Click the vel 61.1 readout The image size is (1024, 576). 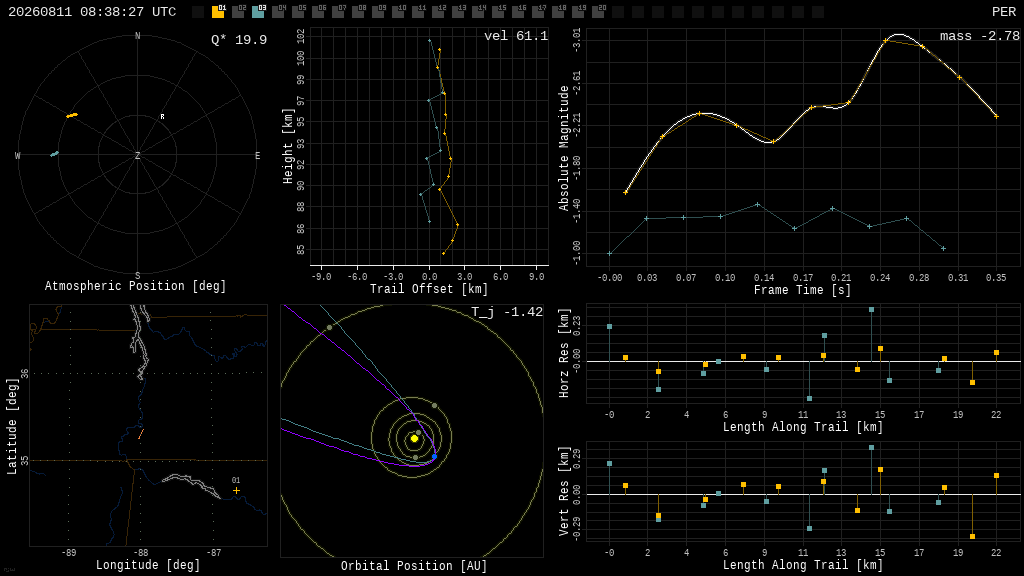(x=516, y=36)
